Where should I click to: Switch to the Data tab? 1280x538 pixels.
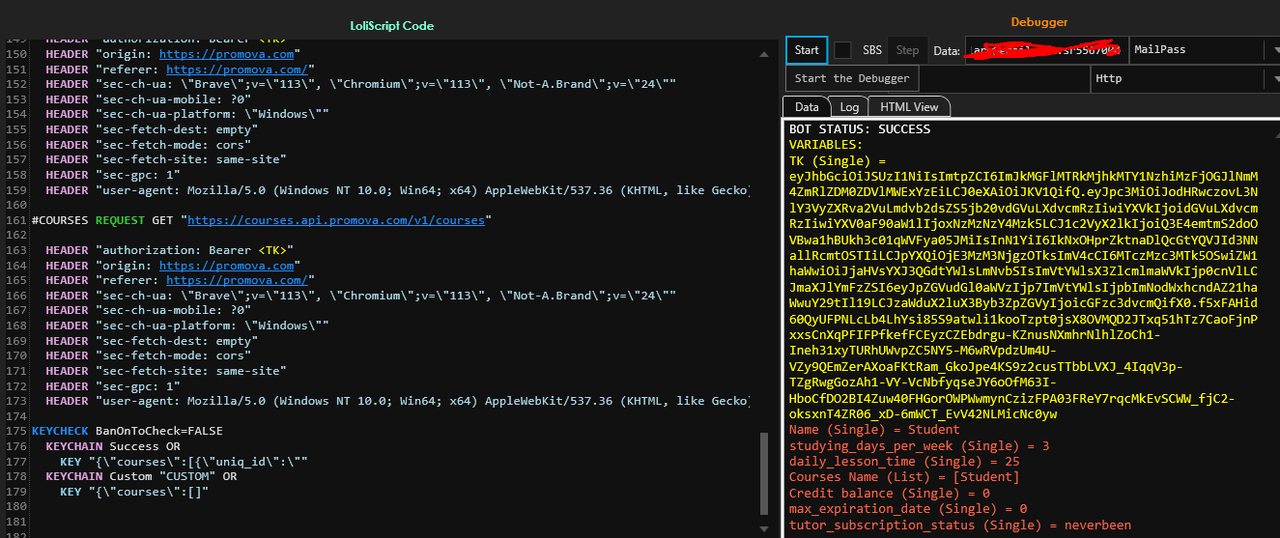coord(806,107)
